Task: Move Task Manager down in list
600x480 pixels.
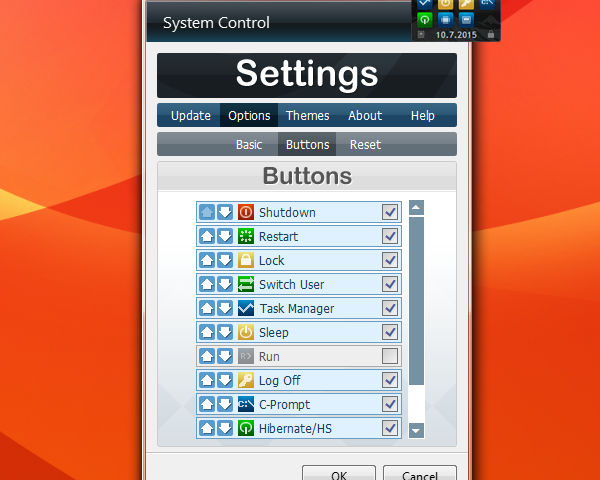Action: tap(225, 308)
